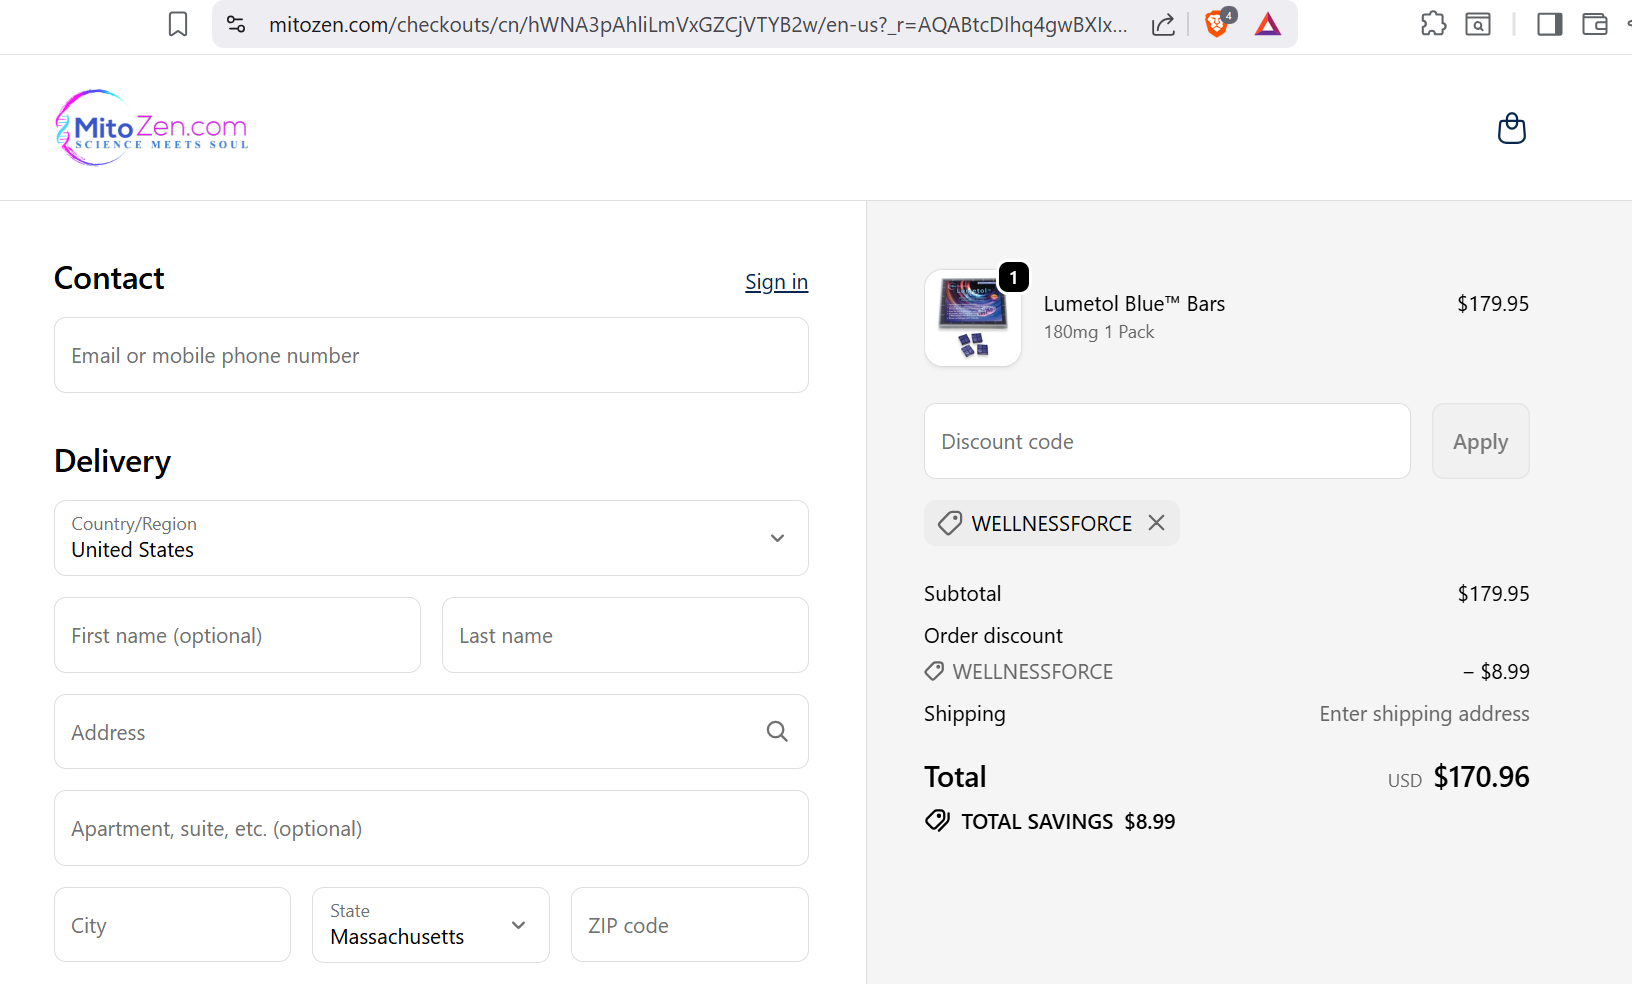Click the Contact section heading
Viewport: 1632px width, 984px height.
109,278
